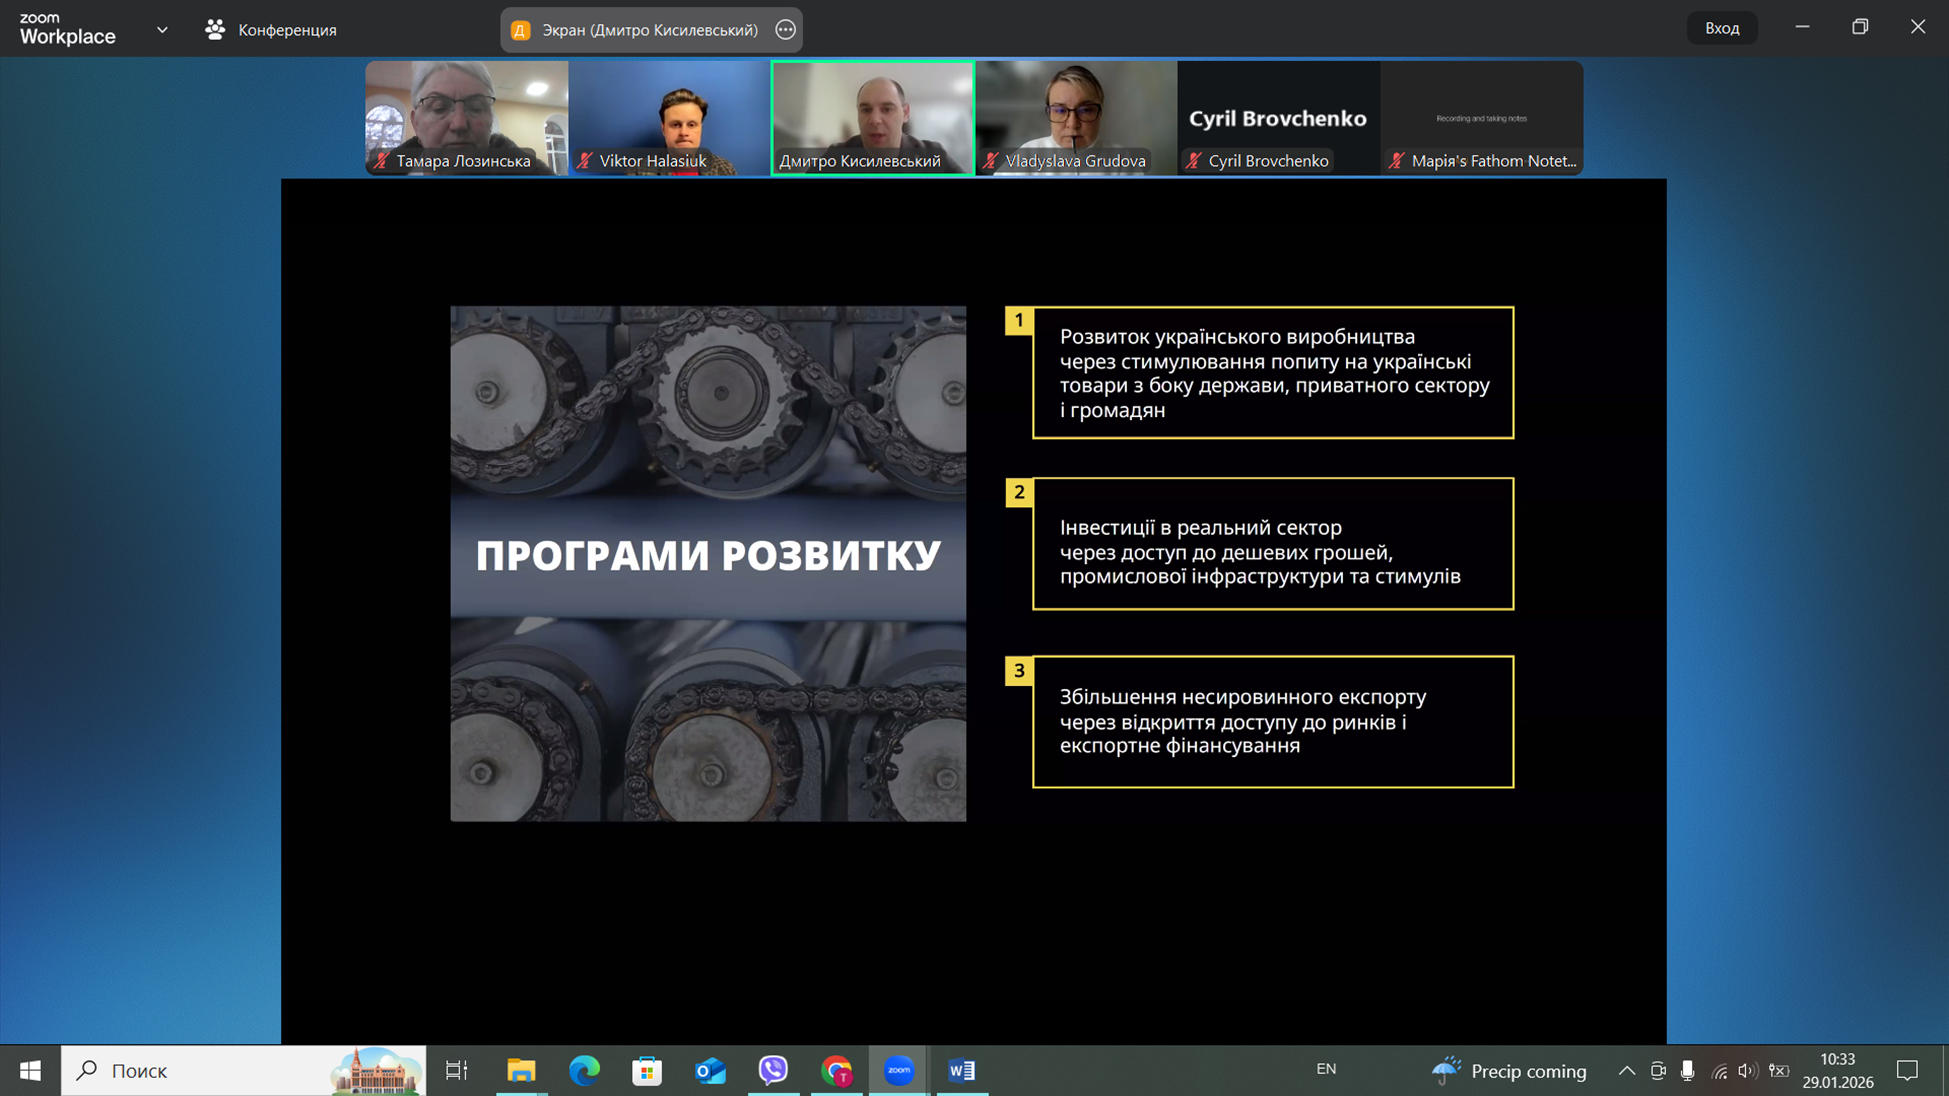Screen dimensions: 1949x1096
Task: Switch the EN input language indicator
Action: point(1326,1069)
